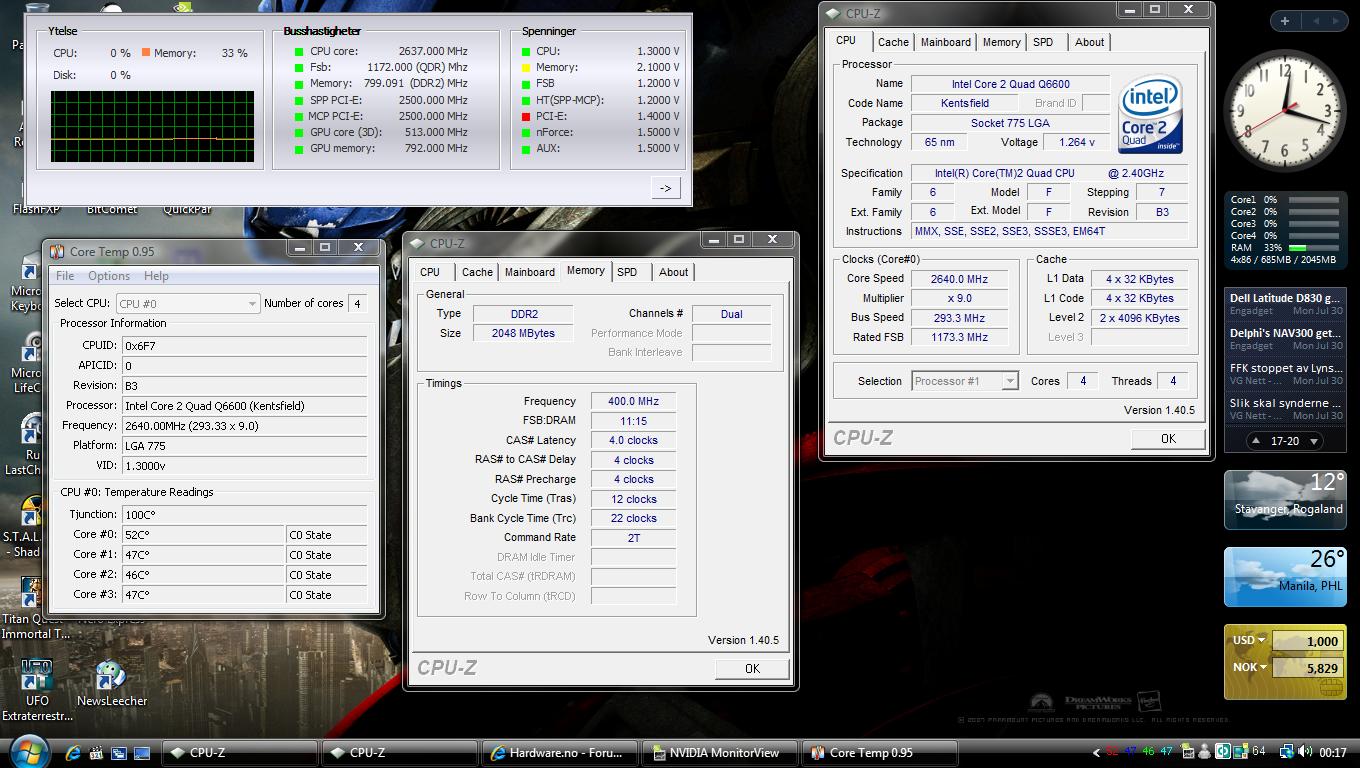Open the UFO Extraterrestrials desktop shortcut
Viewport: 1360px width, 768px height.
point(37,690)
